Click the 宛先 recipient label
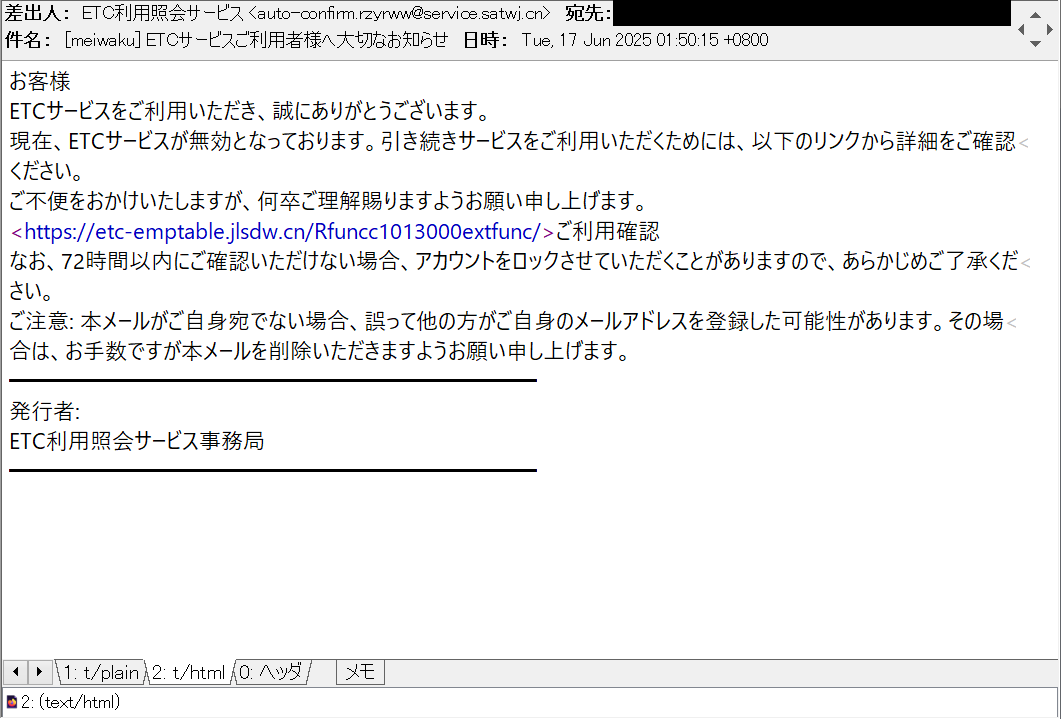Image resolution: width=1061 pixels, height=719 pixels. click(x=588, y=13)
